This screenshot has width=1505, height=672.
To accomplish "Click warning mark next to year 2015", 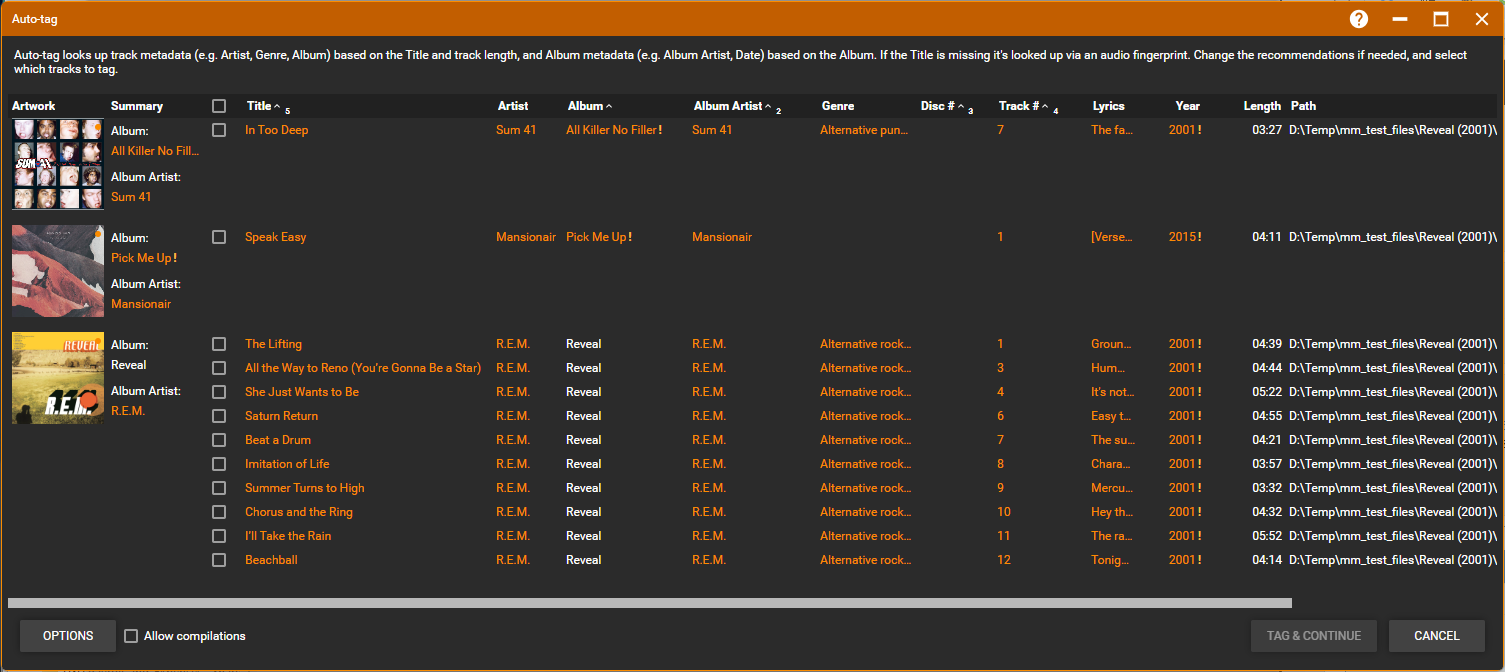I will coord(1198,237).
